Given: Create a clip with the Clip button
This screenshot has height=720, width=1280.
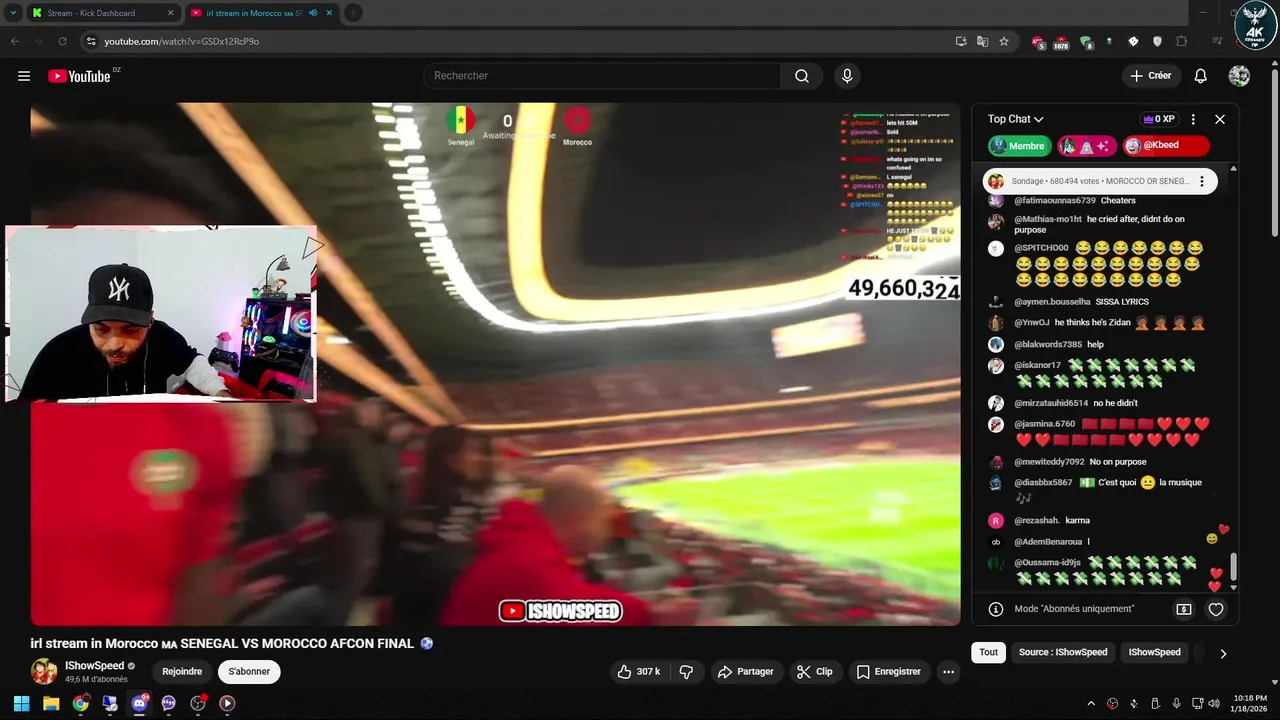Looking at the screenshot, I should [x=814, y=672].
